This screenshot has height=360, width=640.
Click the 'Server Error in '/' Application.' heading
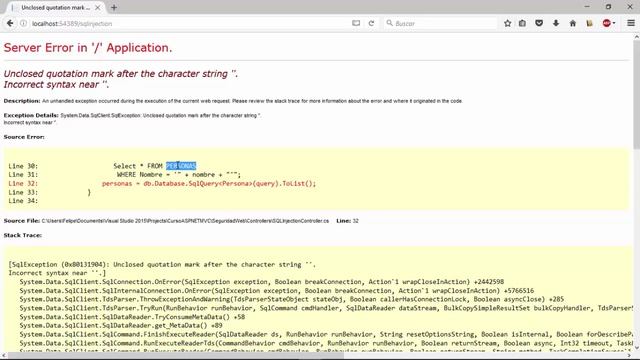(x=88, y=48)
